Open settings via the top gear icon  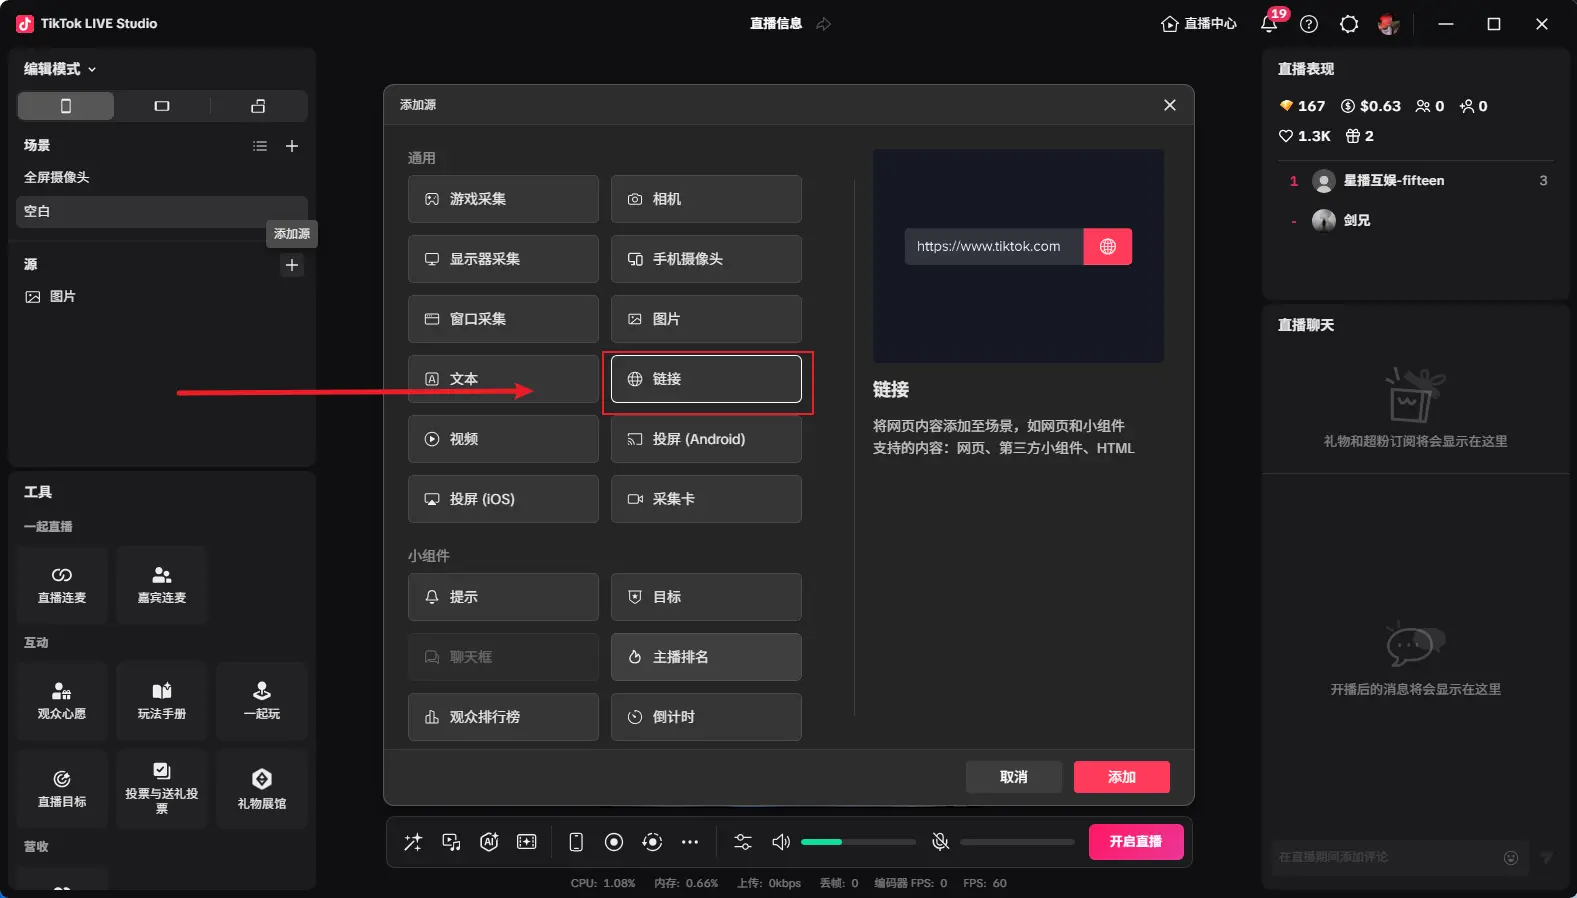pos(1349,24)
